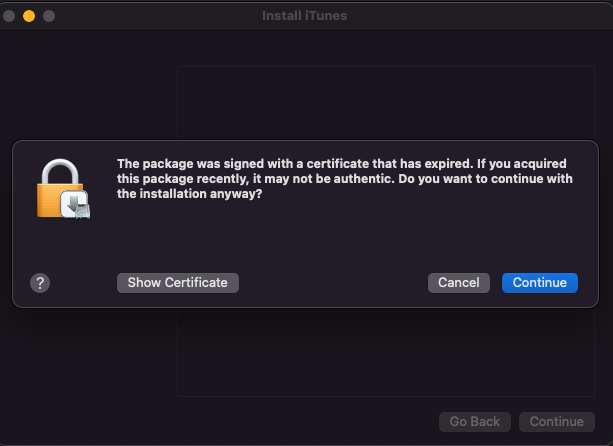Viewport: 613px width, 446px height.
Task: Click the dimmed Go Back button
Action: tap(475, 422)
